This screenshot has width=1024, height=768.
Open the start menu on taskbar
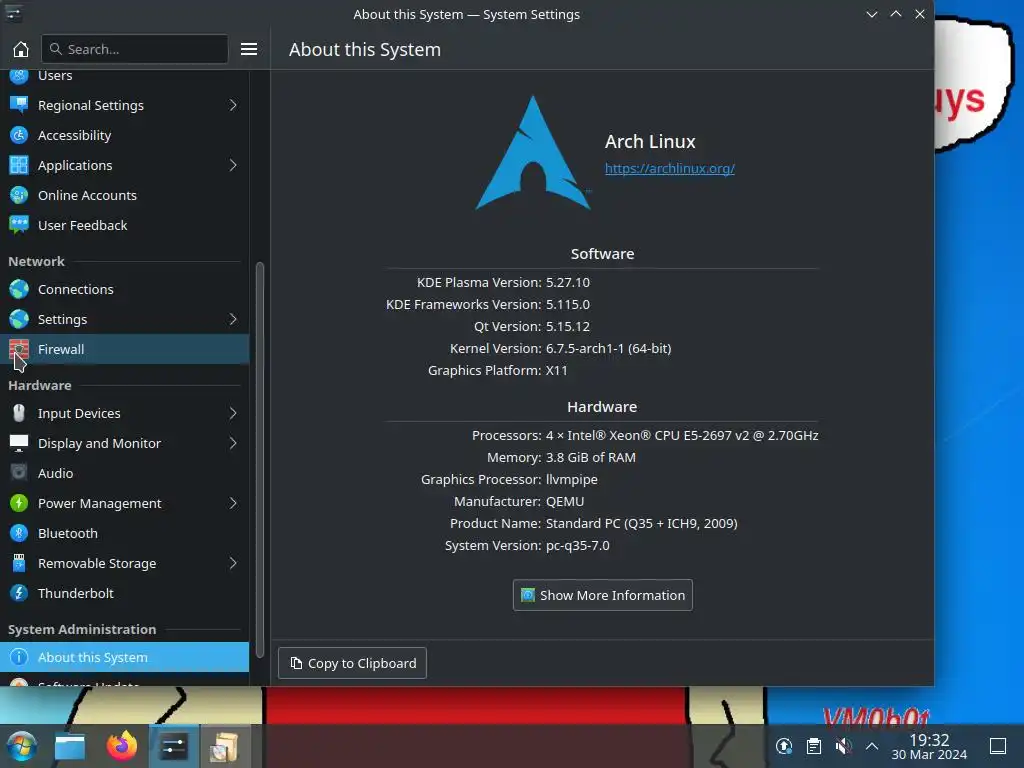22,746
